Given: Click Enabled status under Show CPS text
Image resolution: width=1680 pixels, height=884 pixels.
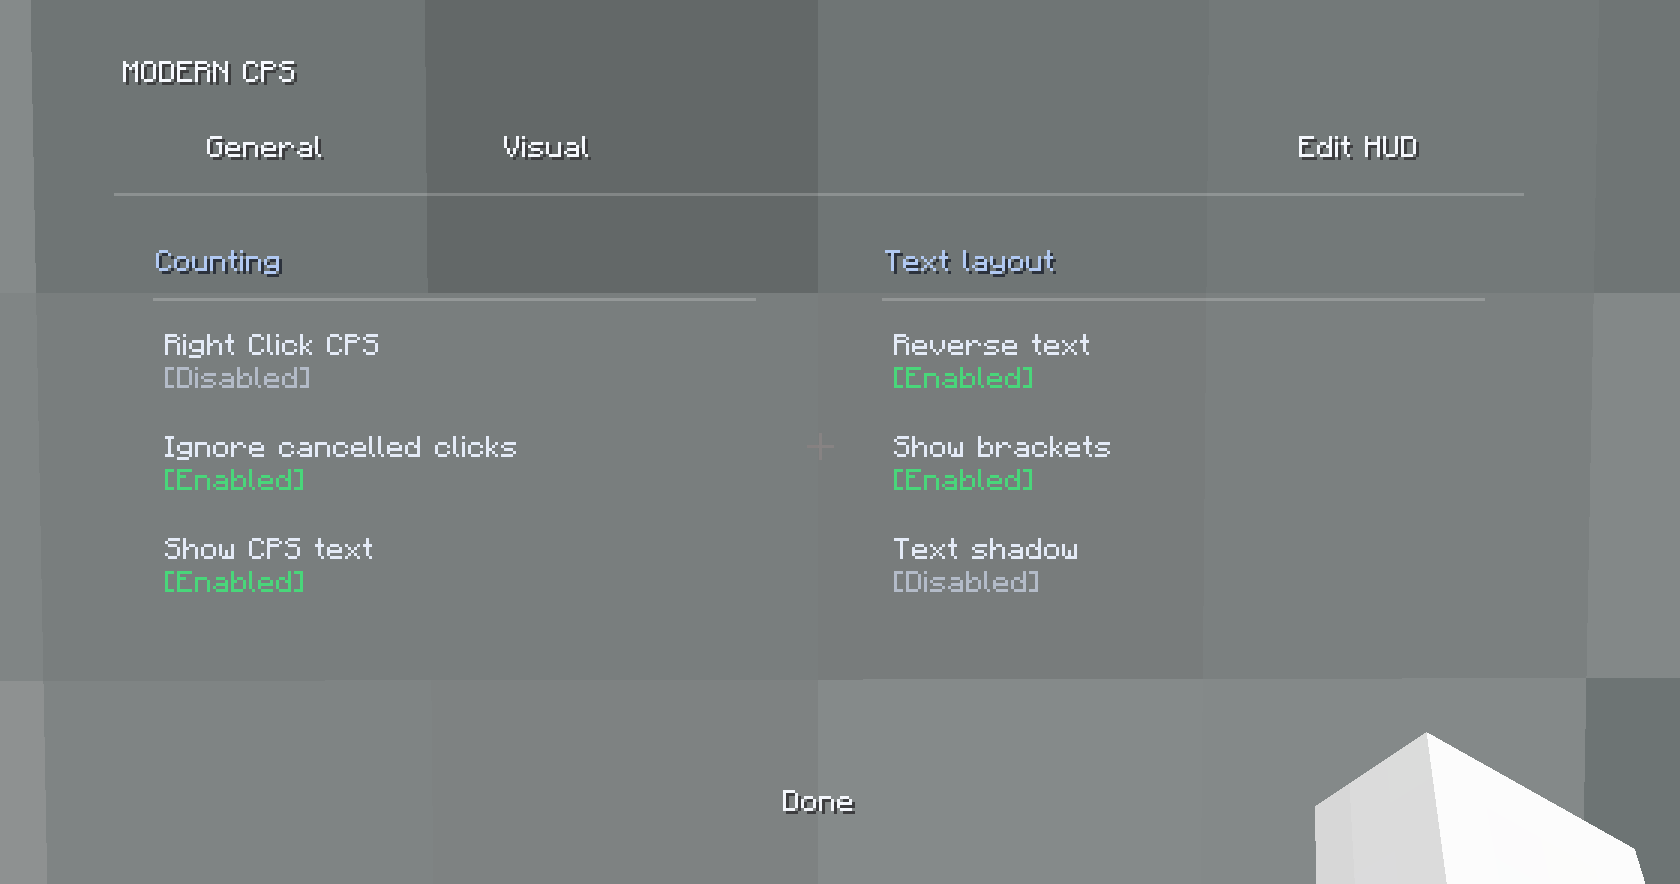Looking at the screenshot, I should [234, 582].
